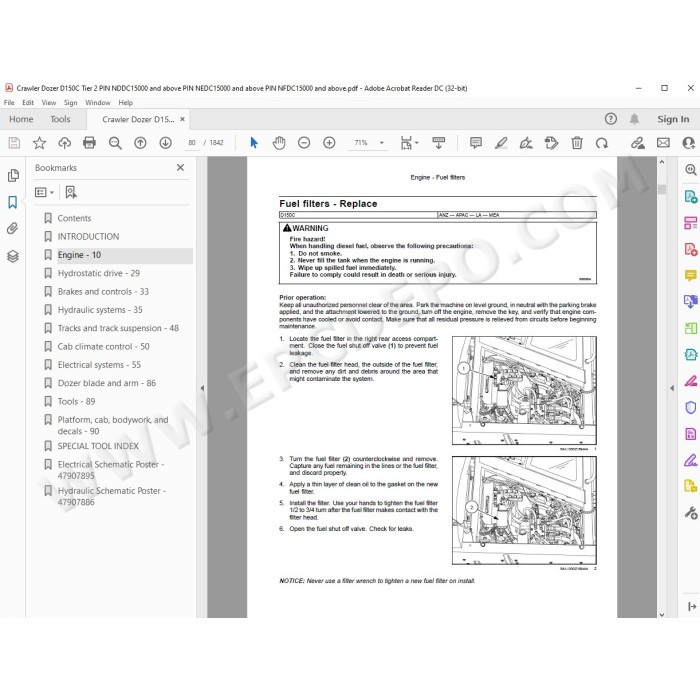Collapse left navigation pane arrow
700x700 pixels.
click(x=202, y=388)
